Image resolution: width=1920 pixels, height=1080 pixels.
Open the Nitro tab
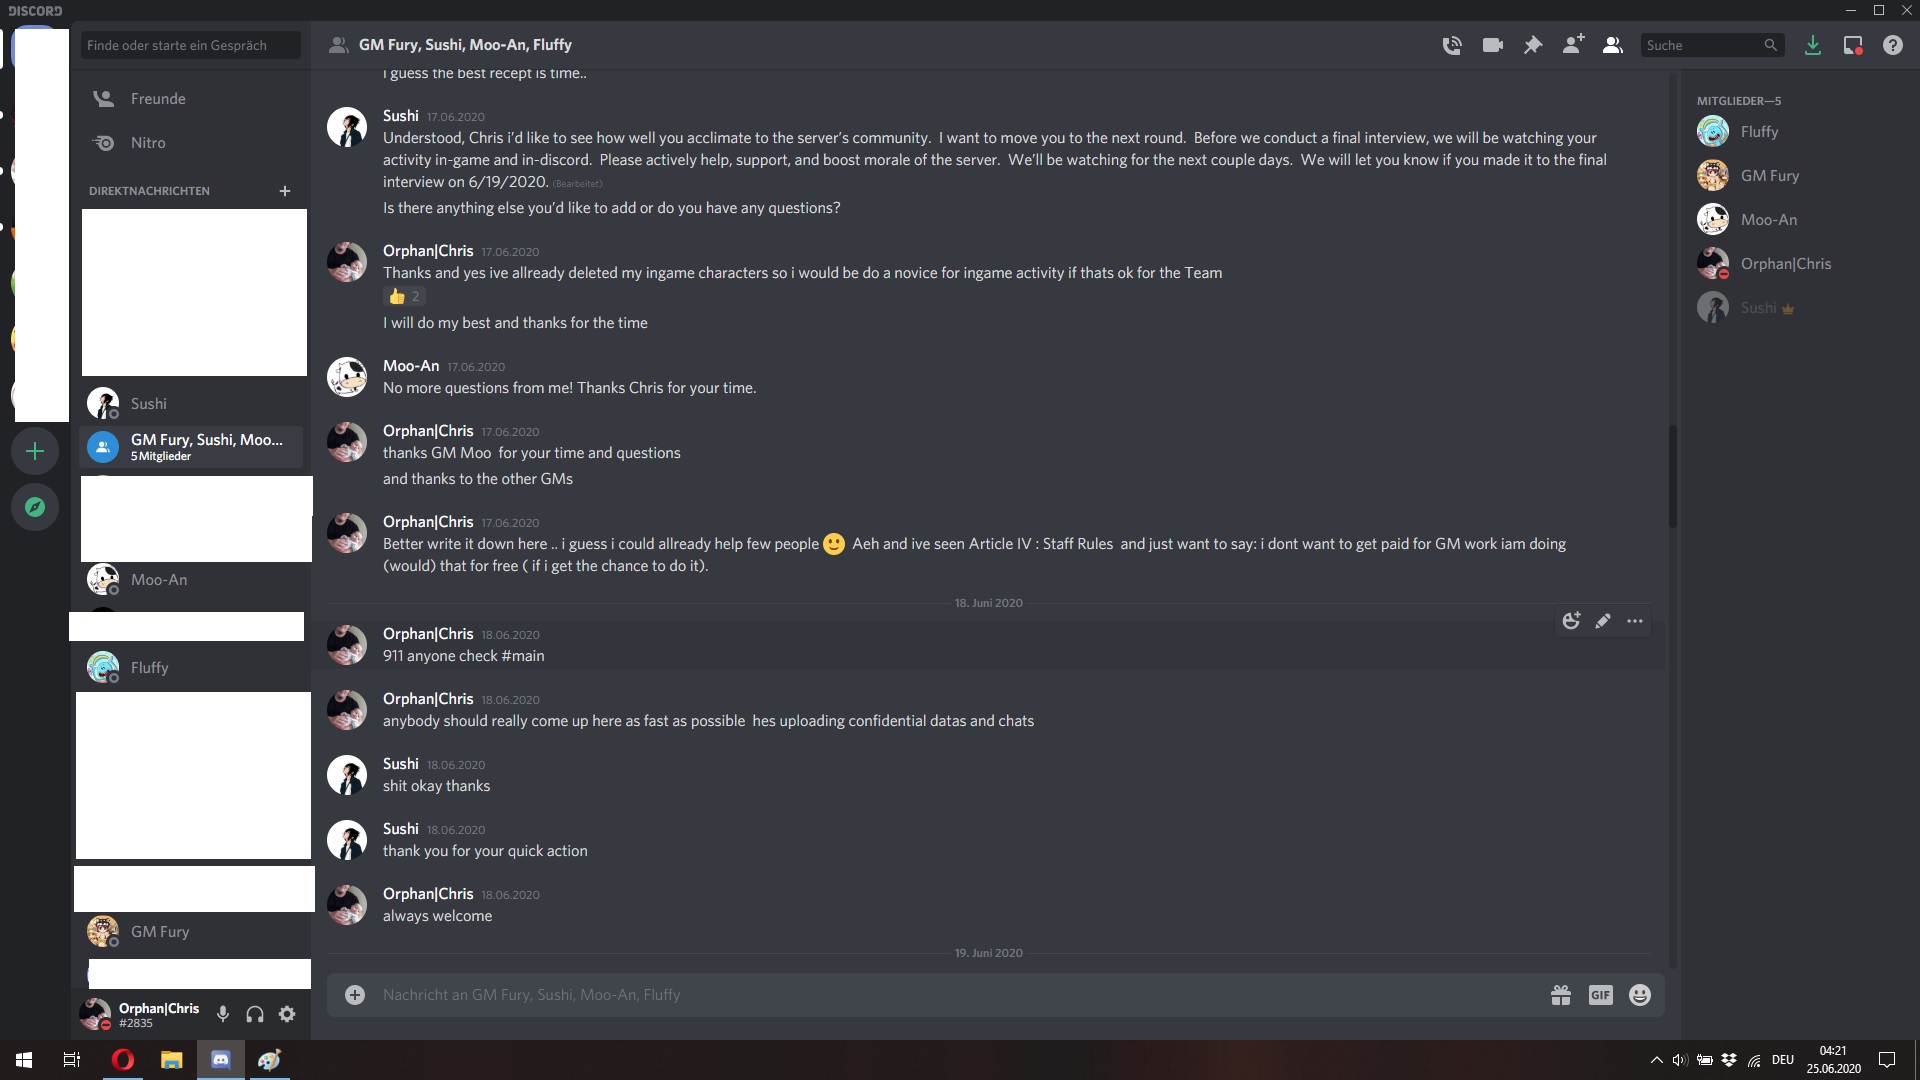[148, 143]
